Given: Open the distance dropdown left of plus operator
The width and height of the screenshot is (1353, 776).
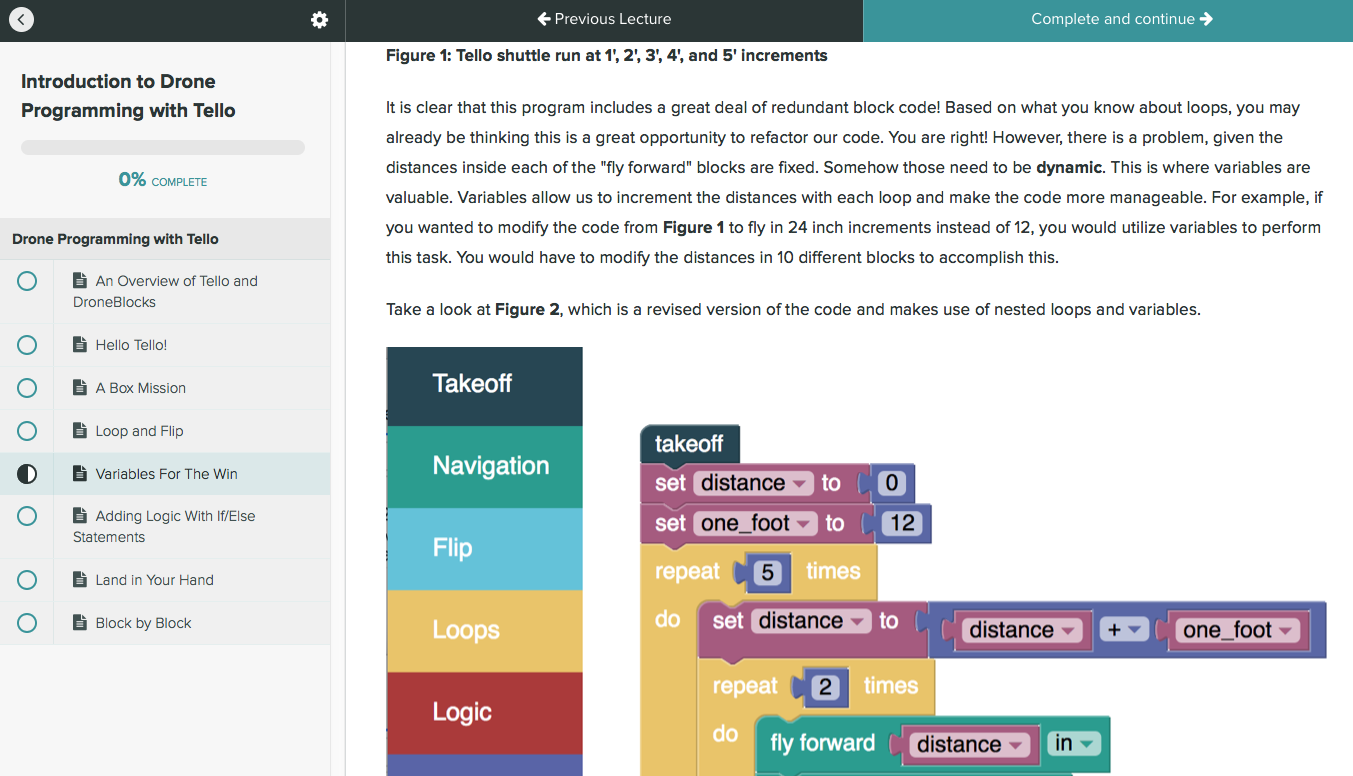Looking at the screenshot, I should [1022, 630].
